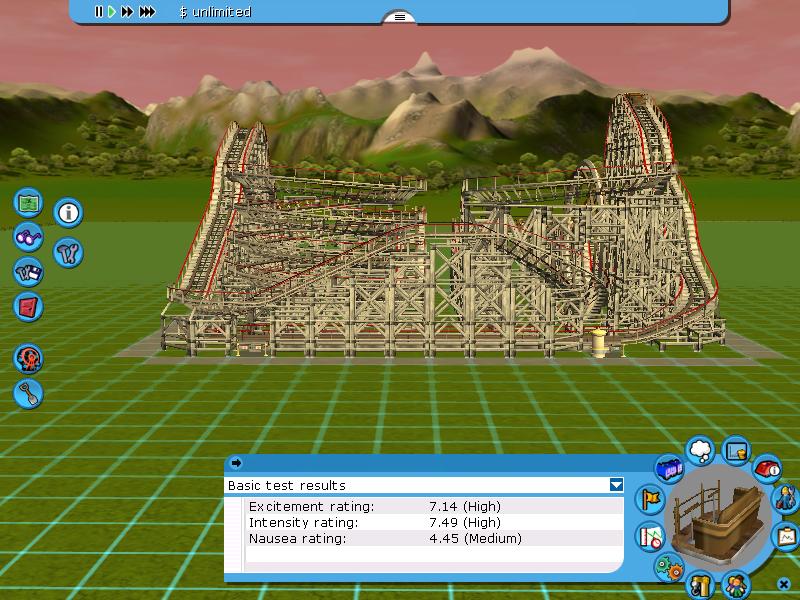This screenshot has width=800, height=600.
Task: Click the yellow flag icon
Action: pos(650,499)
